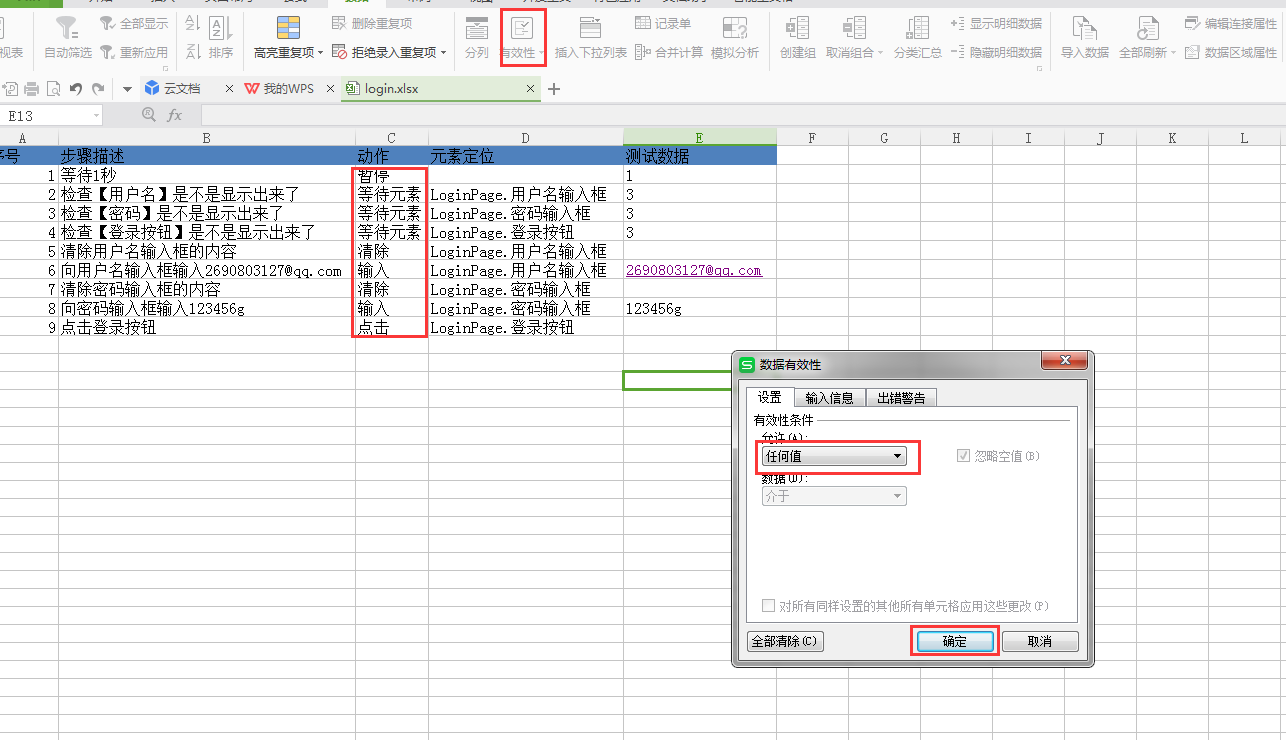
Task: Open 模拟分析 what-if analysis
Action: click(735, 37)
